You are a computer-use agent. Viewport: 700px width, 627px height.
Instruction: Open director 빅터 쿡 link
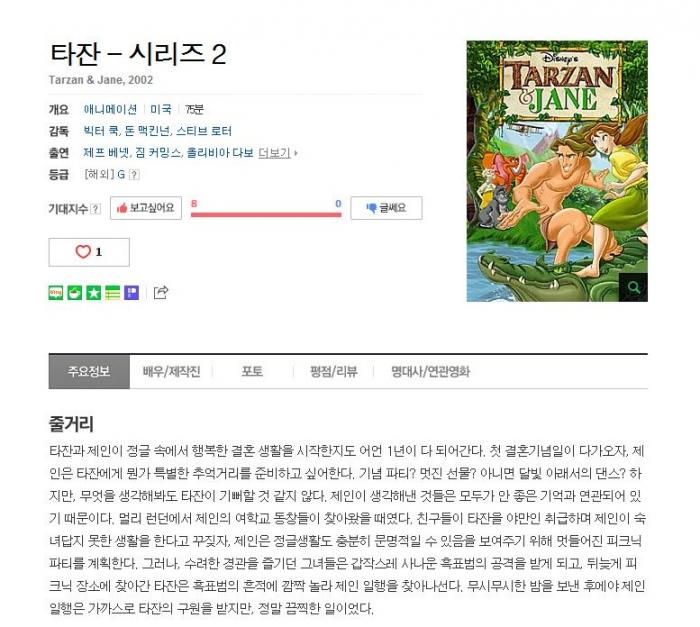point(101,131)
